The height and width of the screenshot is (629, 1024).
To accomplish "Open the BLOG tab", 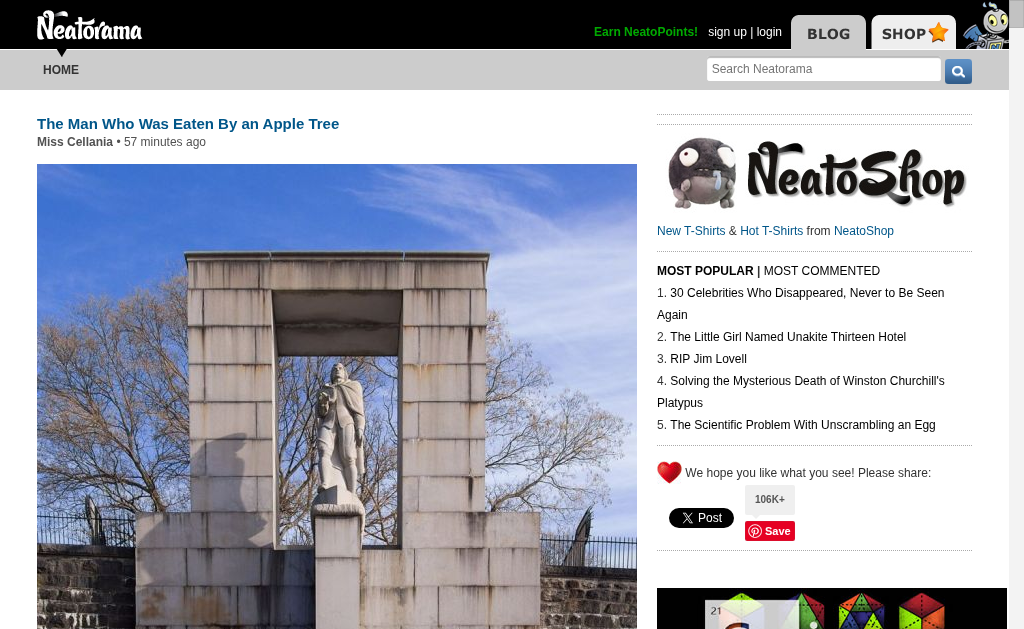I will [x=828, y=33].
